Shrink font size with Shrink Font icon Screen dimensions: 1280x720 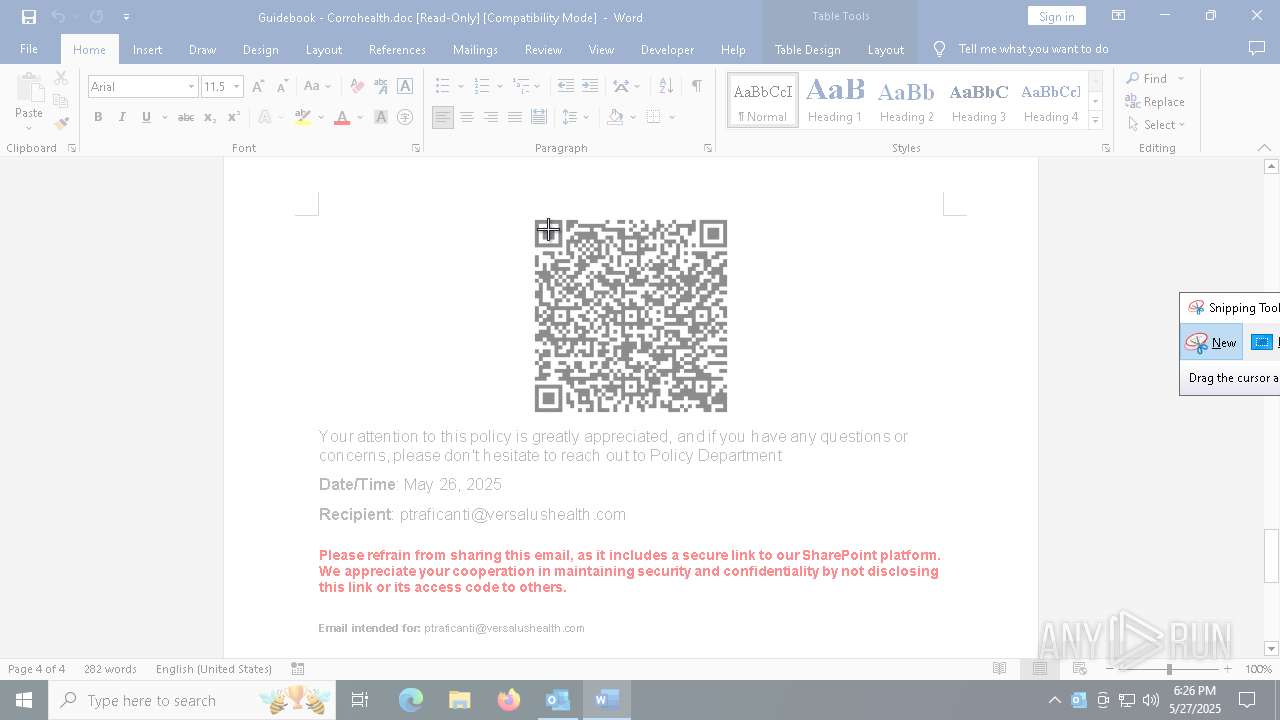coord(282,86)
